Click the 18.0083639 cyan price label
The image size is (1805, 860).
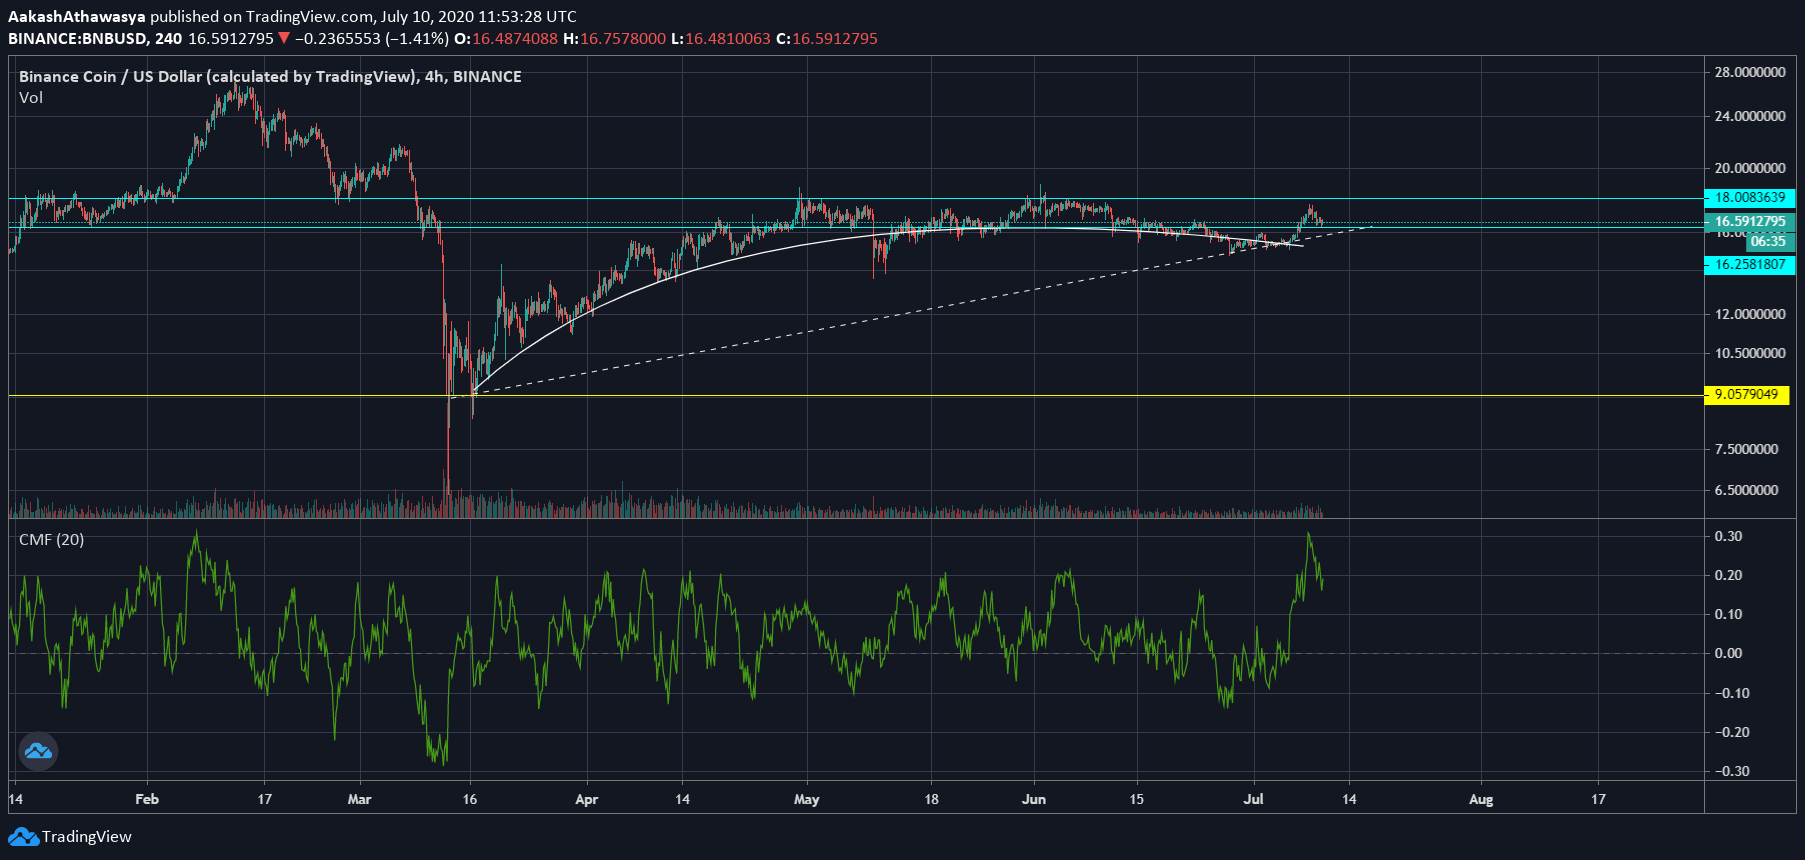pyautogui.click(x=1750, y=198)
